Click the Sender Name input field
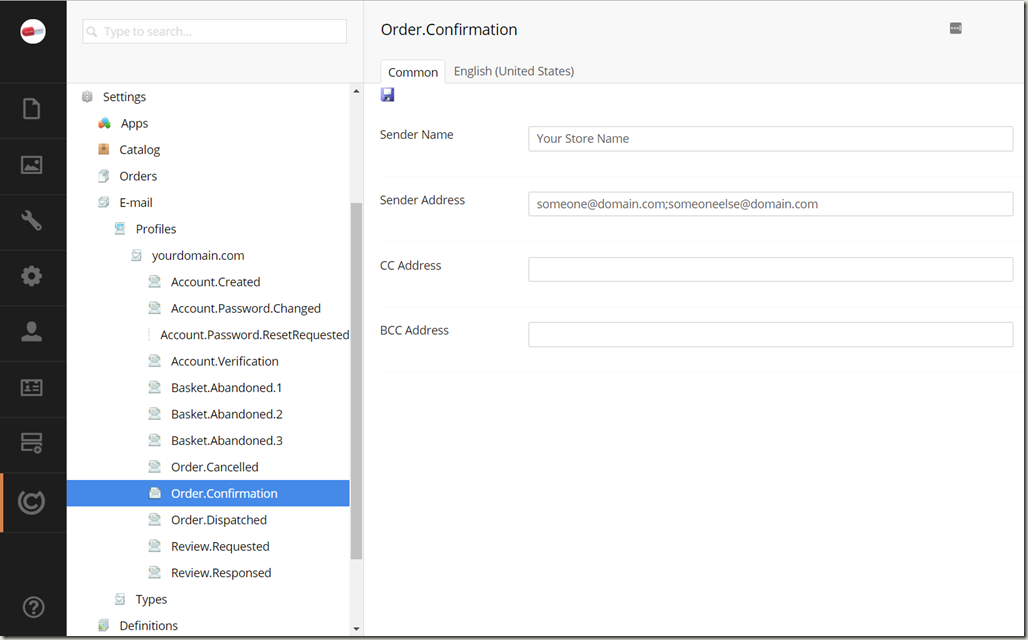 point(770,139)
